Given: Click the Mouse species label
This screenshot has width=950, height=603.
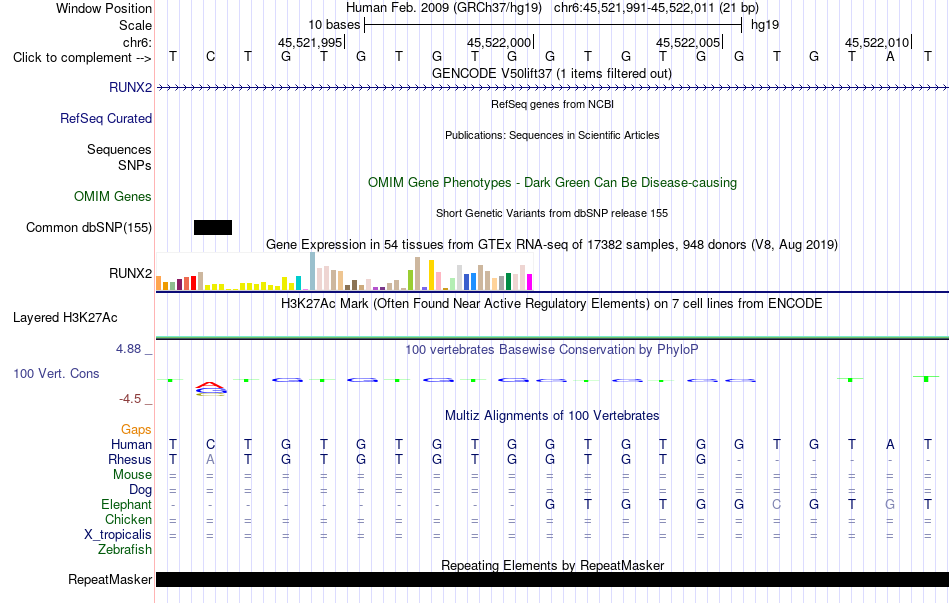Looking at the screenshot, I should [132, 475].
